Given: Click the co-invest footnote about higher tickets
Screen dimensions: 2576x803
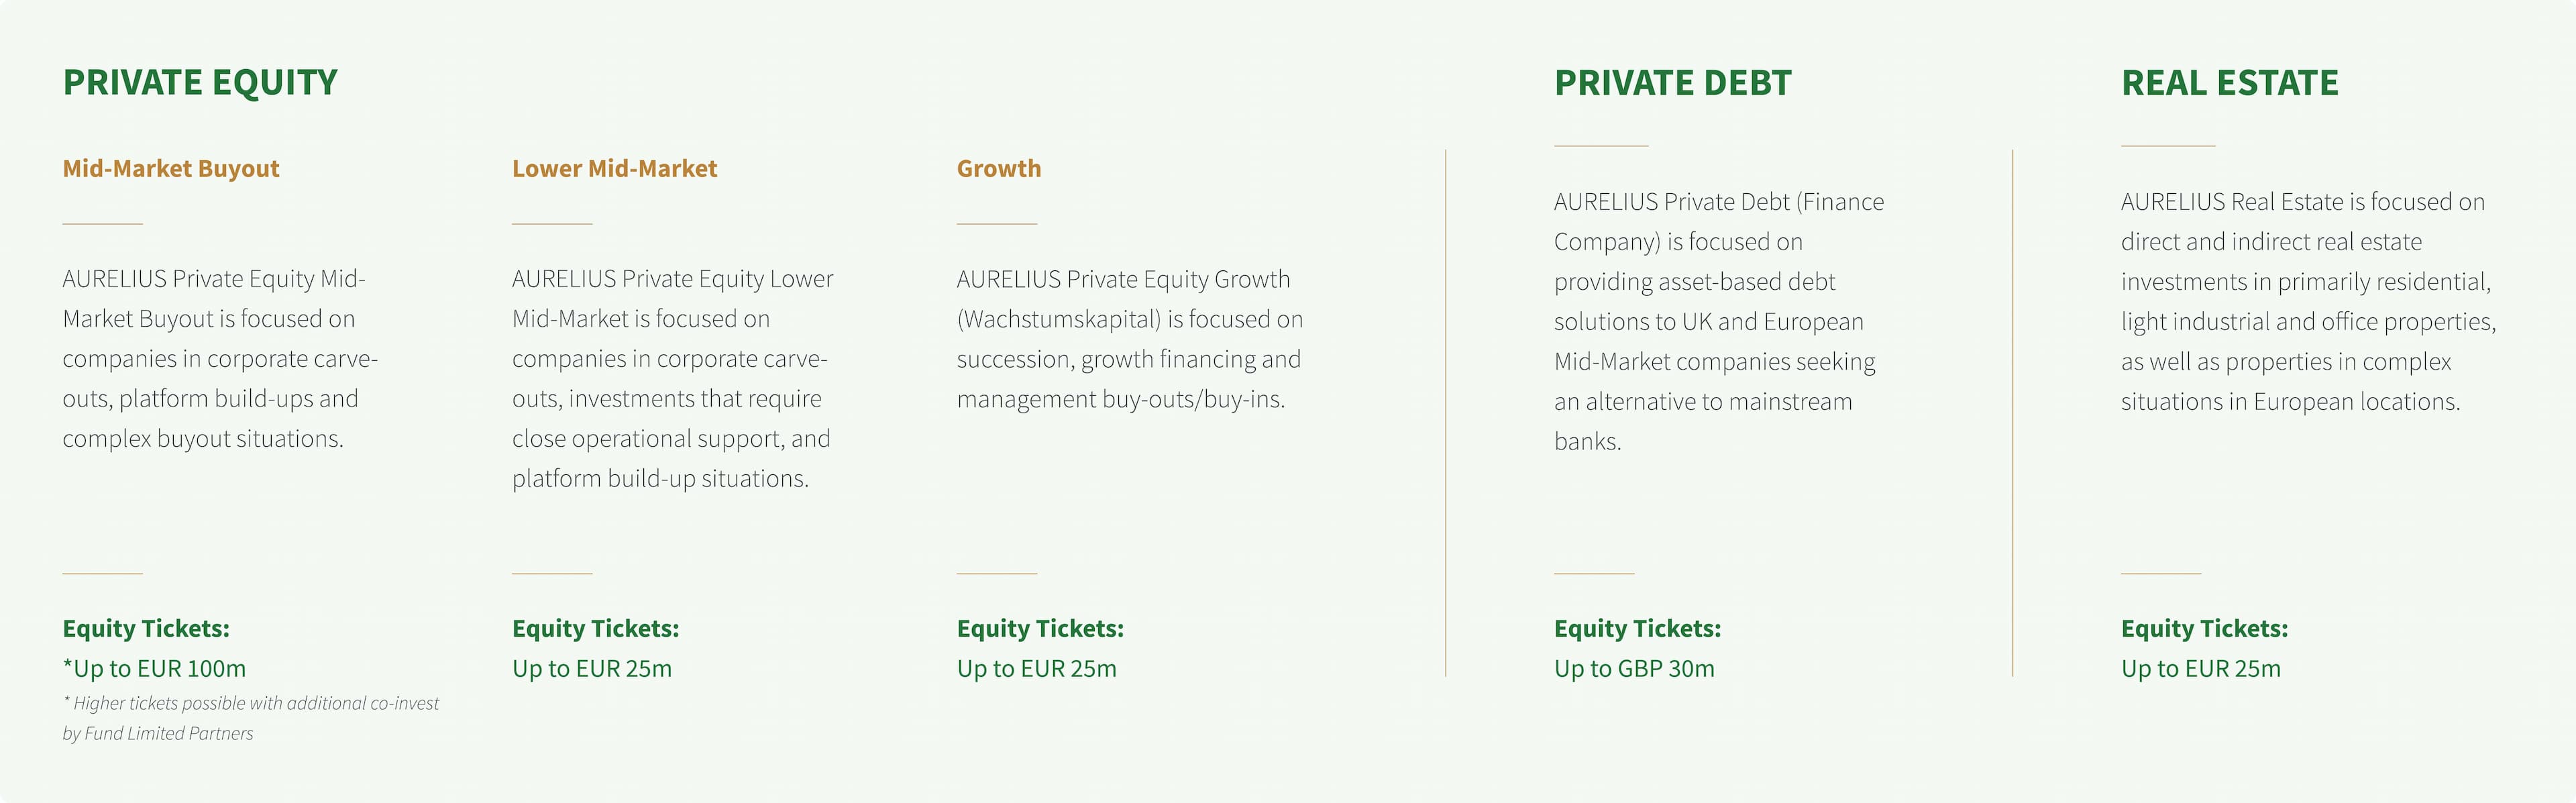Looking at the screenshot, I should pyautogui.click(x=250, y=718).
